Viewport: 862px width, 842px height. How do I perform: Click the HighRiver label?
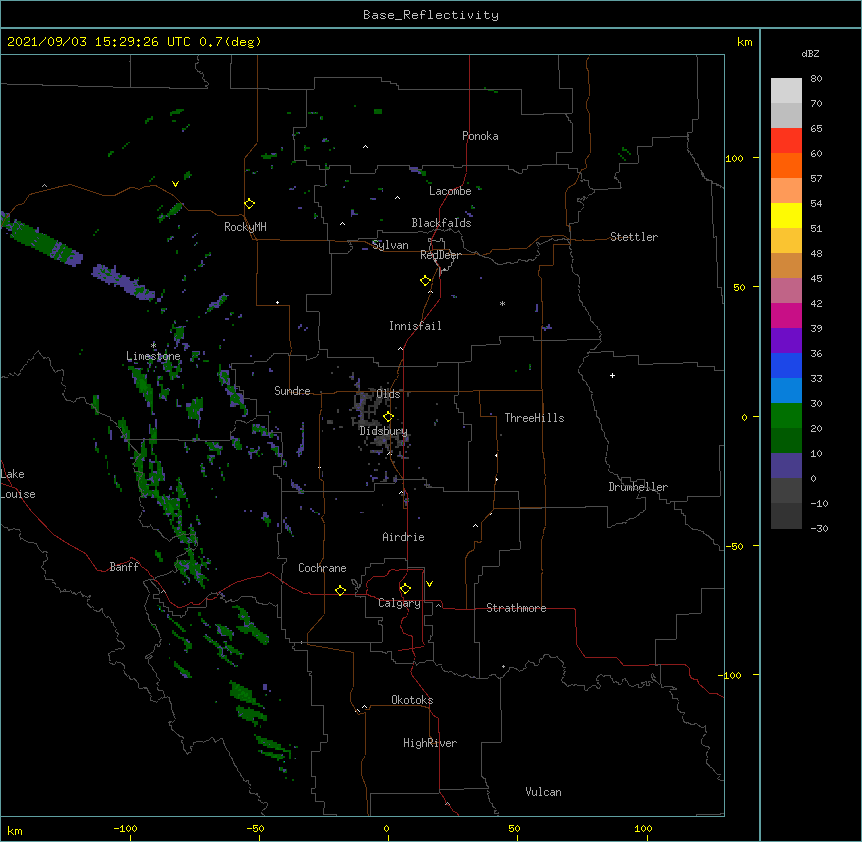point(430,743)
